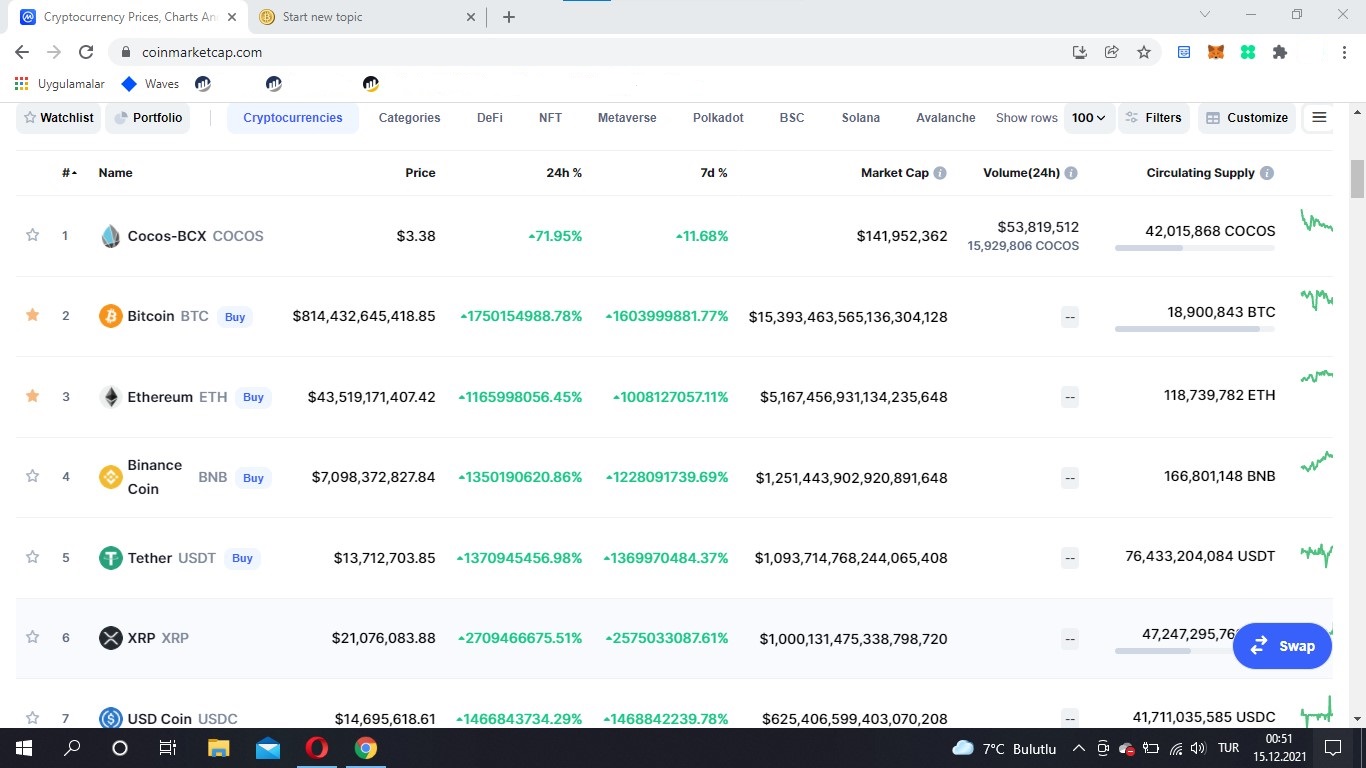Screen dimensions: 1366x768
Task: Click the XRP coin logo
Action: [x=111, y=638]
